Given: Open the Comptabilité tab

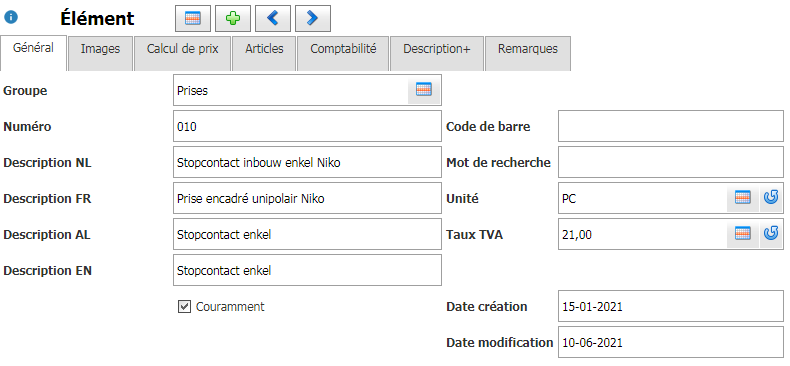Looking at the screenshot, I should [x=343, y=53].
